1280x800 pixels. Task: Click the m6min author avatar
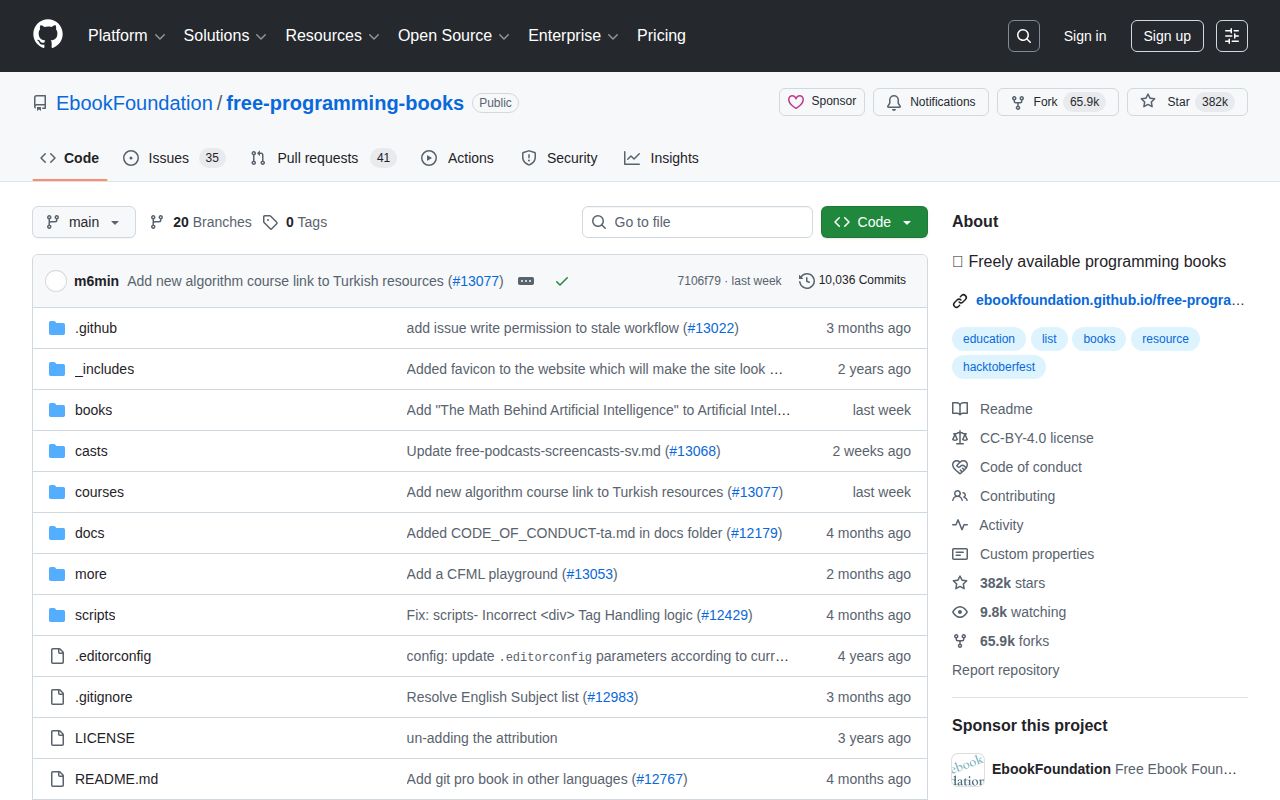click(x=56, y=281)
